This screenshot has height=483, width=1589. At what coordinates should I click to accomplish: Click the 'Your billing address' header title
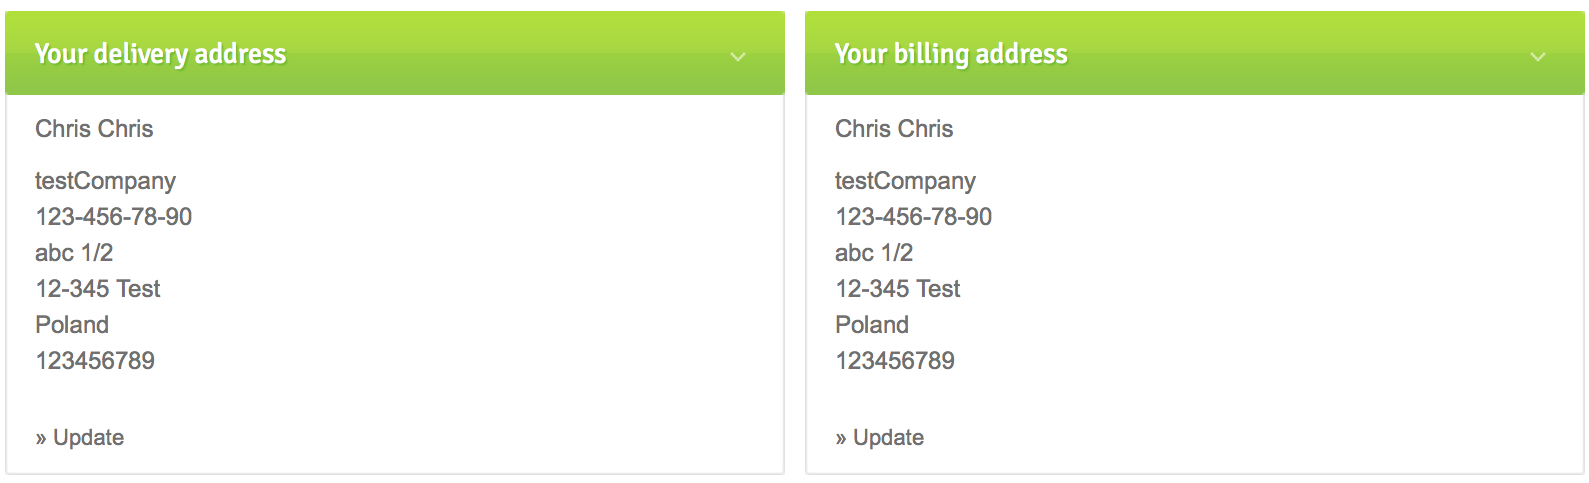pos(951,54)
